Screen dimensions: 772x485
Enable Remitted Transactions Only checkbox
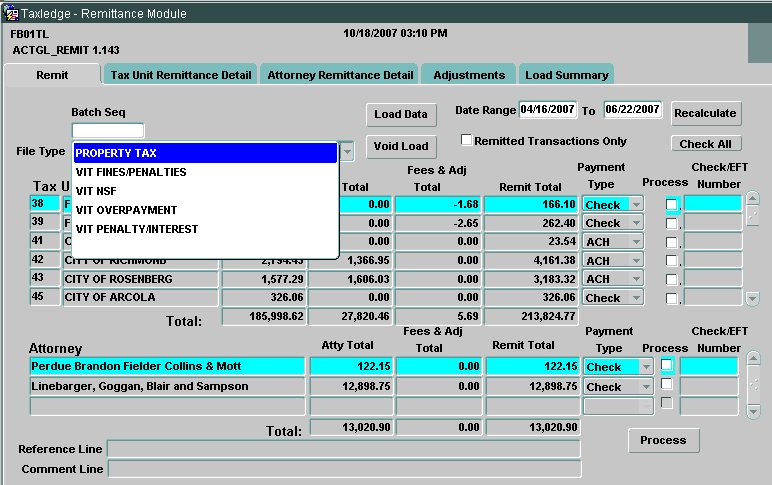pyautogui.click(x=466, y=141)
